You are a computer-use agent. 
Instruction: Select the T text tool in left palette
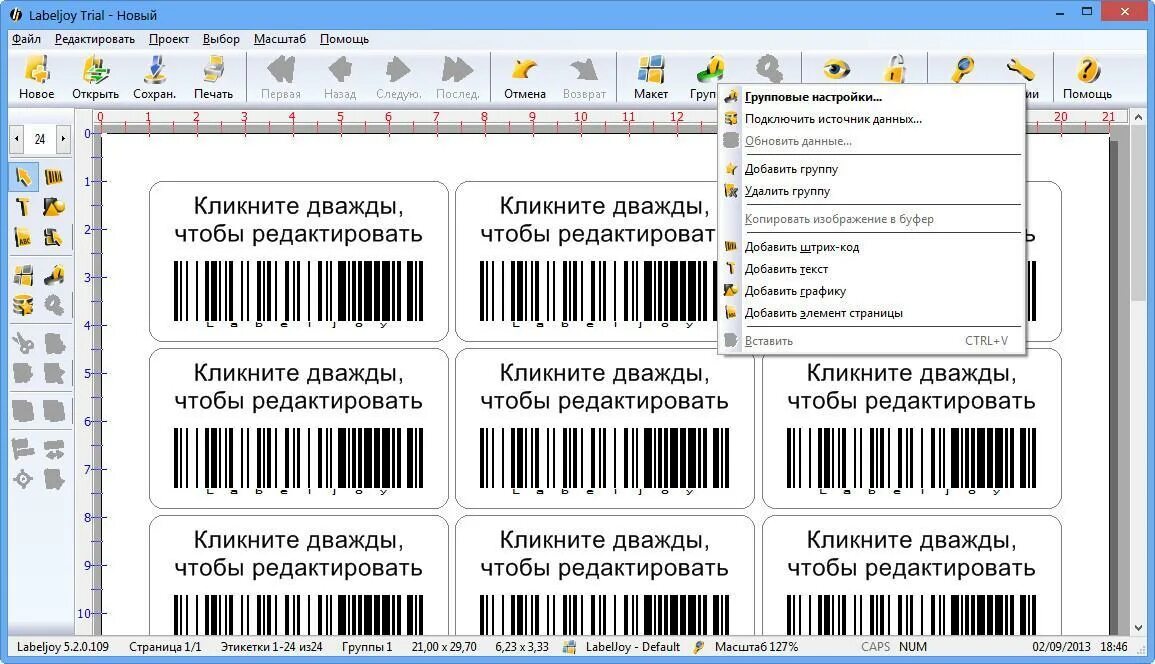[x=24, y=207]
